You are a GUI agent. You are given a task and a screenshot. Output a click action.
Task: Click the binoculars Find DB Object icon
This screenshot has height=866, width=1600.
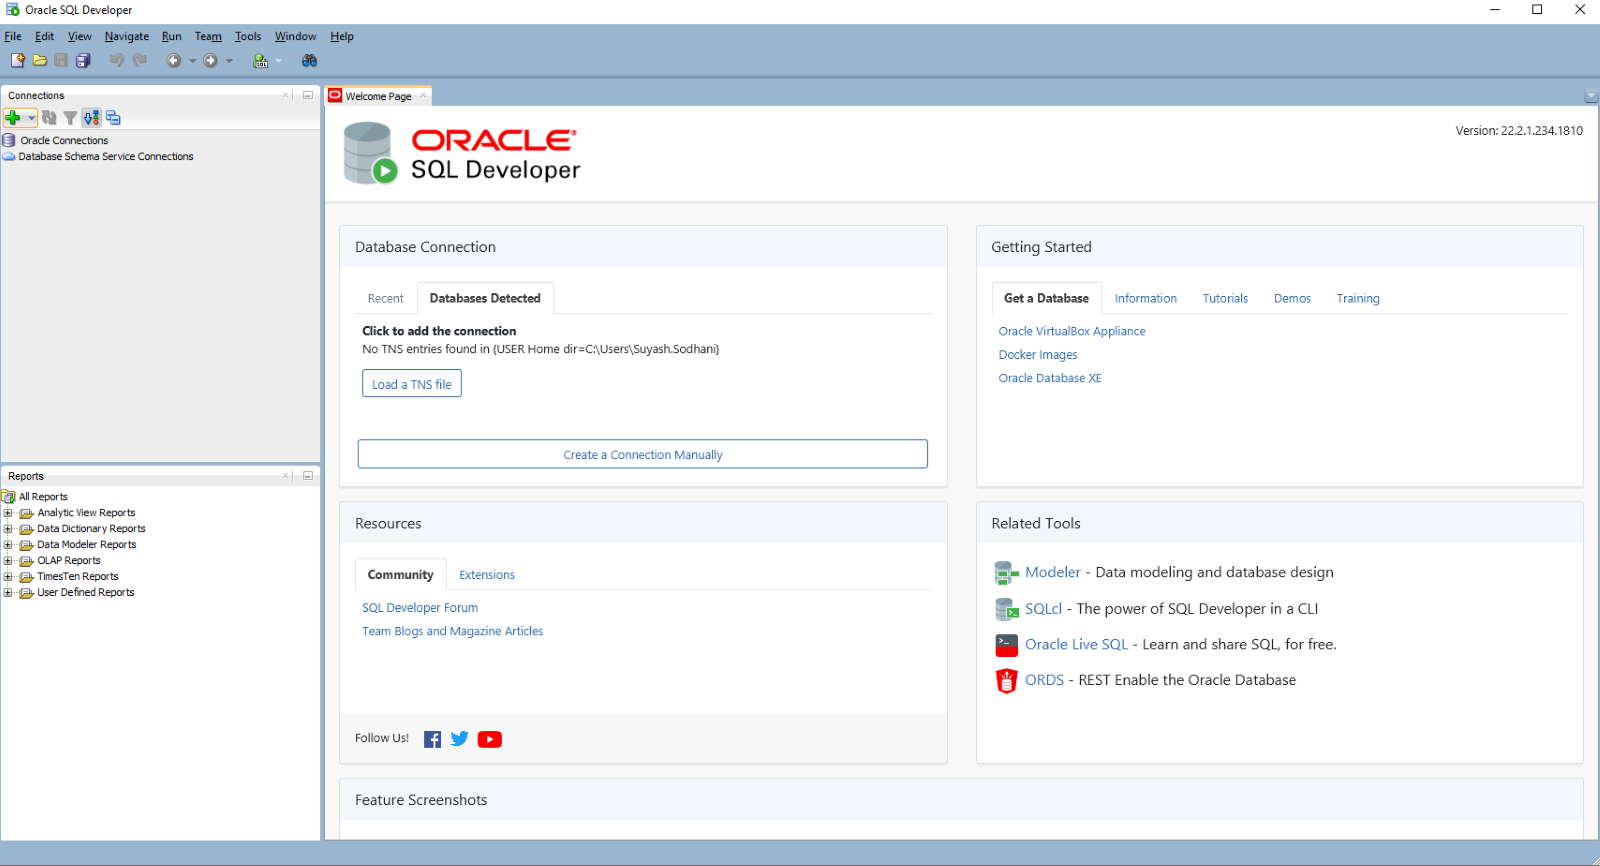(310, 61)
